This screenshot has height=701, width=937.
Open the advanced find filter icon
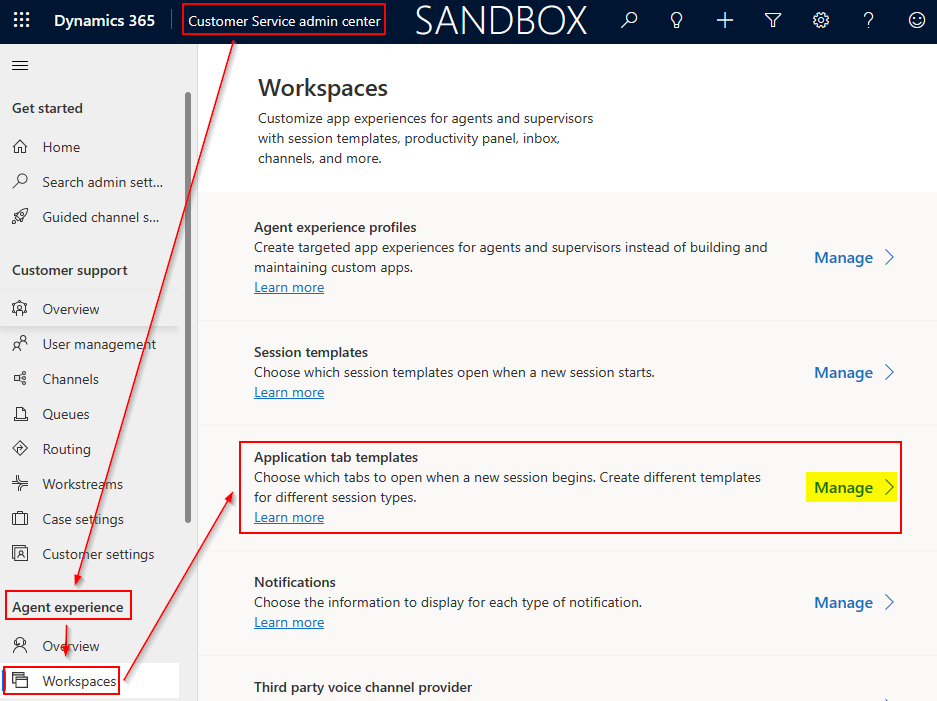tap(773, 20)
